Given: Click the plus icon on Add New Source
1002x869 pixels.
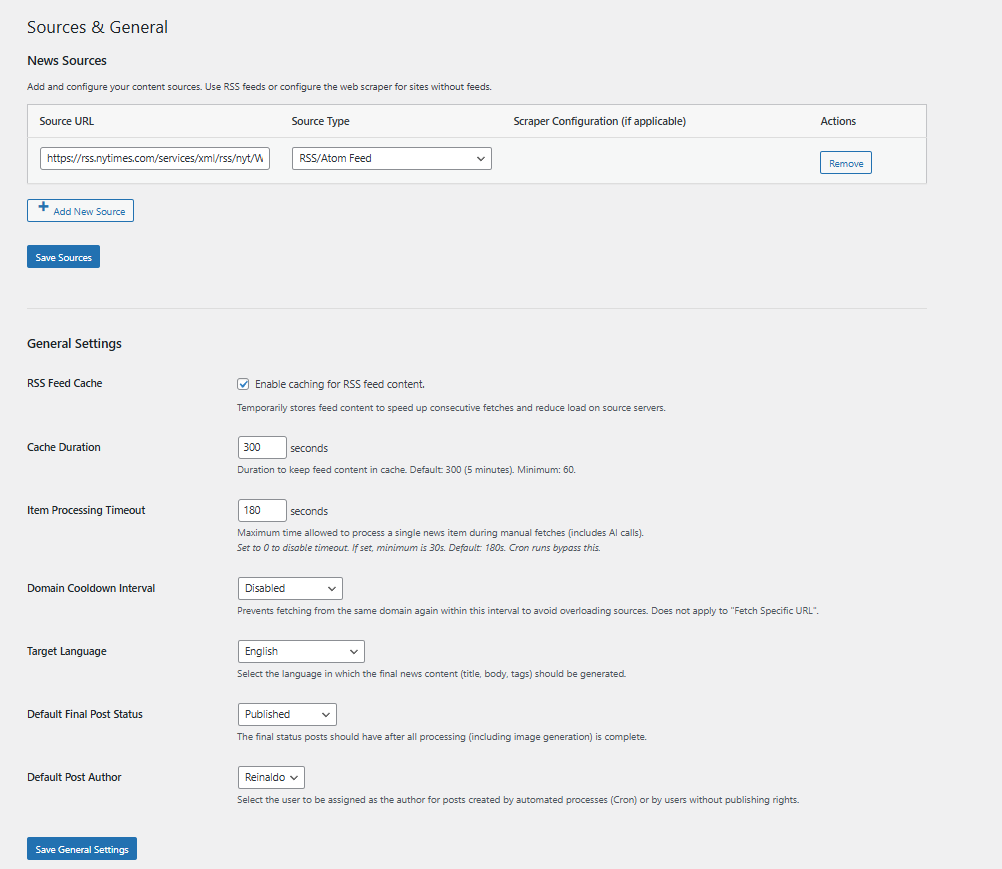Looking at the screenshot, I should [x=43, y=209].
